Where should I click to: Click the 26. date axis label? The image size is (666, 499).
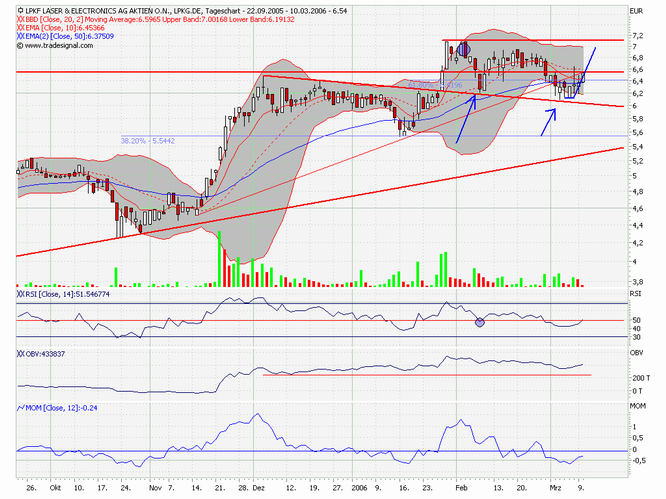31,488
